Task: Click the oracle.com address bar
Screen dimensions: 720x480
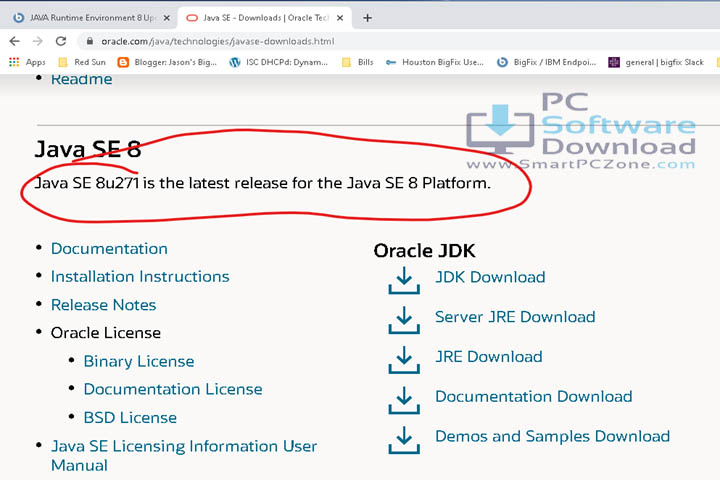Action: click(218, 41)
